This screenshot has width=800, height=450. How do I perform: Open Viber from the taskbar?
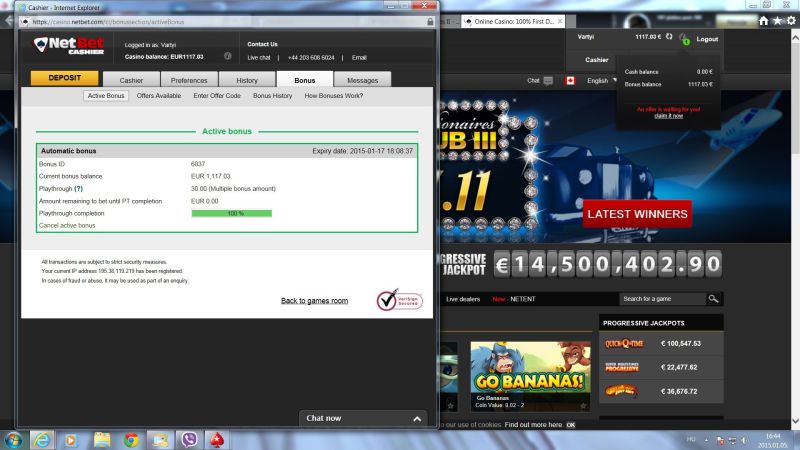click(x=188, y=438)
